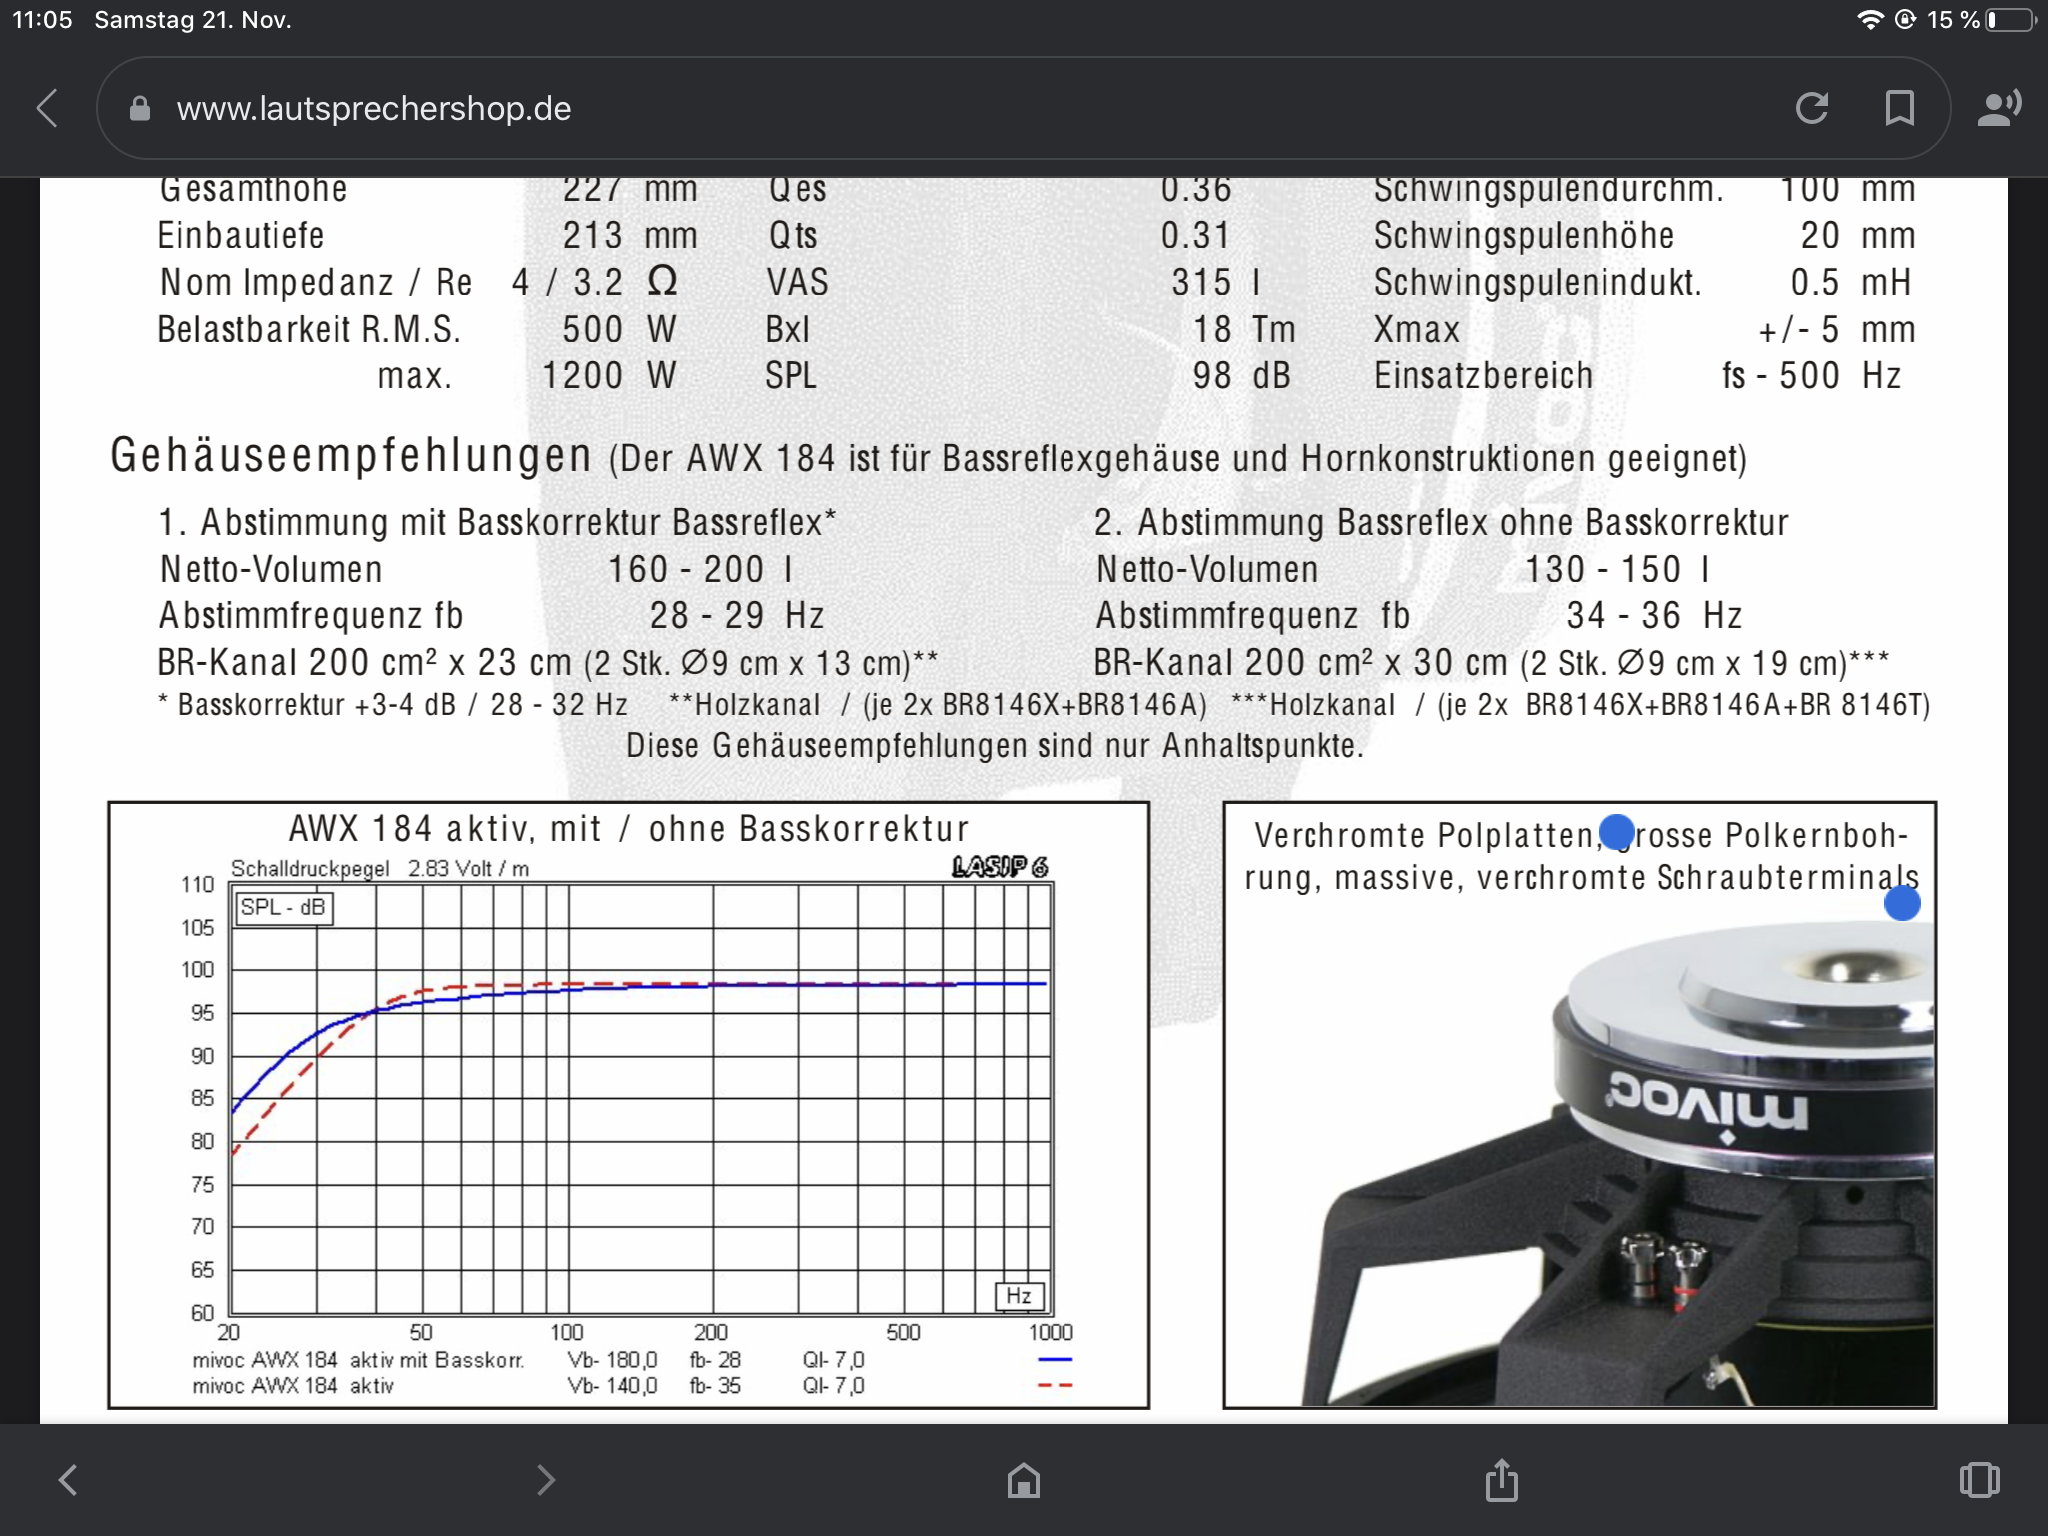Bookmark this page
This screenshot has width=2048, height=1536.
click(1899, 108)
